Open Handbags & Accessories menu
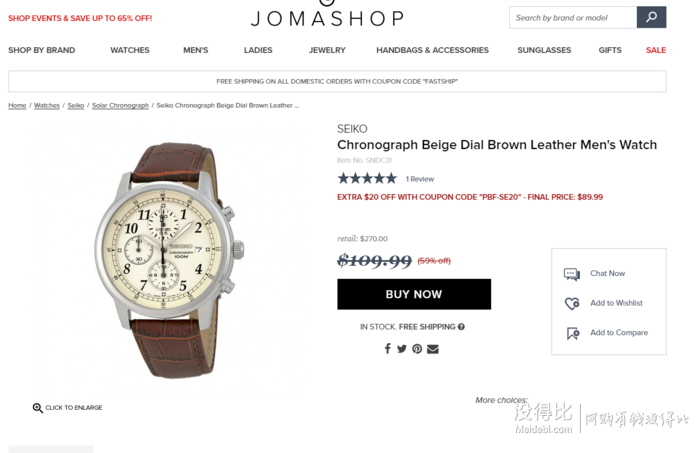Screen dimensions: 700x453 tap(433, 50)
